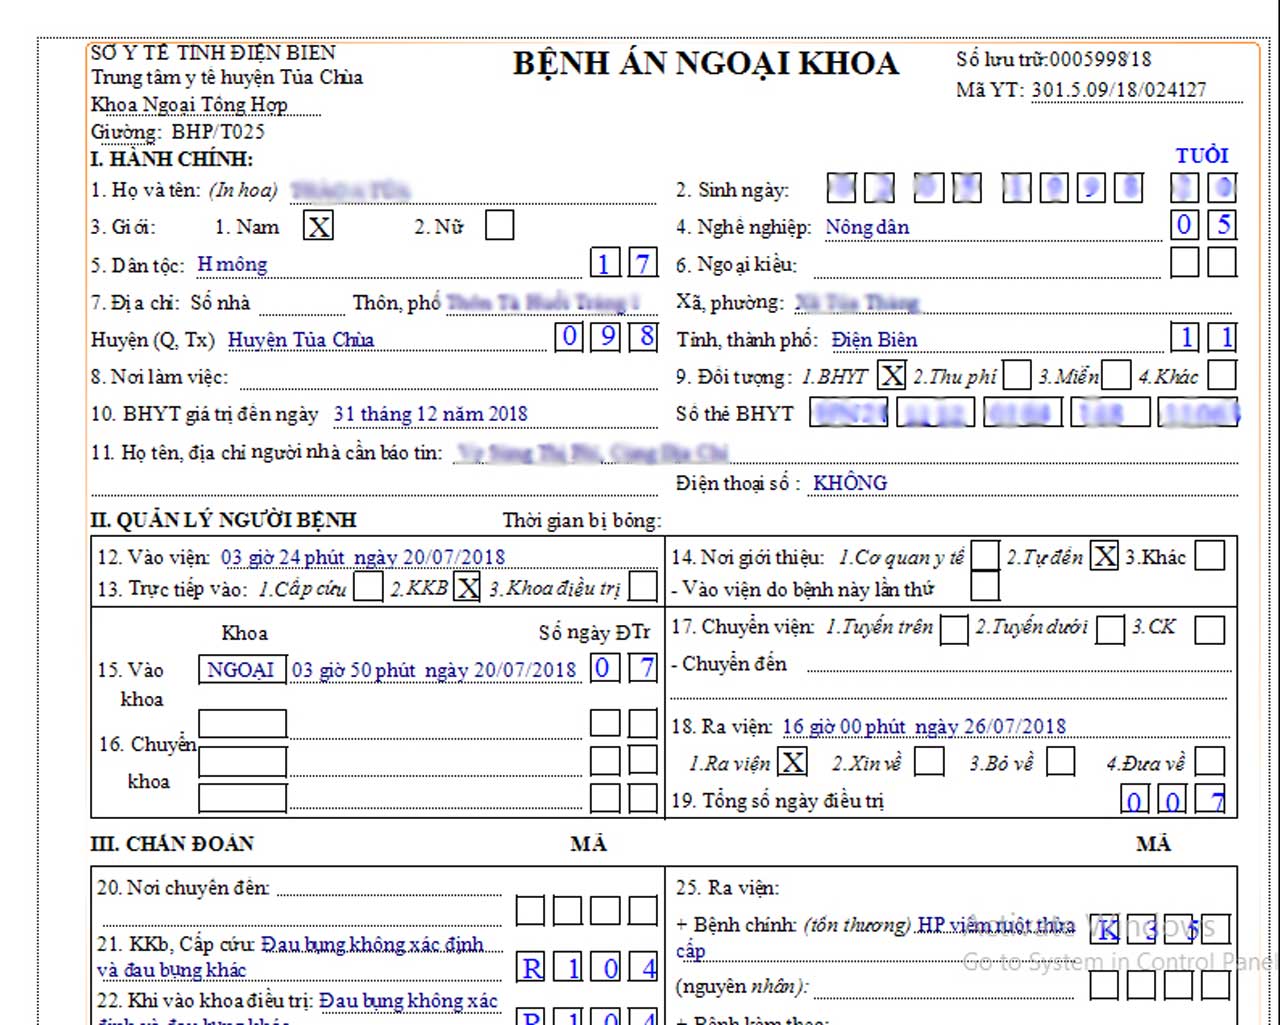Check the '1.Cấp cứu' checkbox
Image resolution: width=1280 pixels, height=1025 pixels.
(369, 586)
